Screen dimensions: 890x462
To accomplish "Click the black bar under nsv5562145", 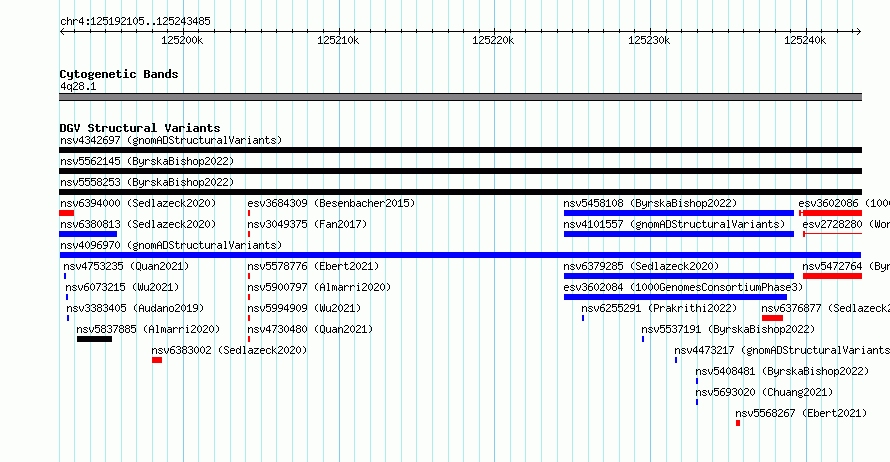I will click(x=460, y=171).
